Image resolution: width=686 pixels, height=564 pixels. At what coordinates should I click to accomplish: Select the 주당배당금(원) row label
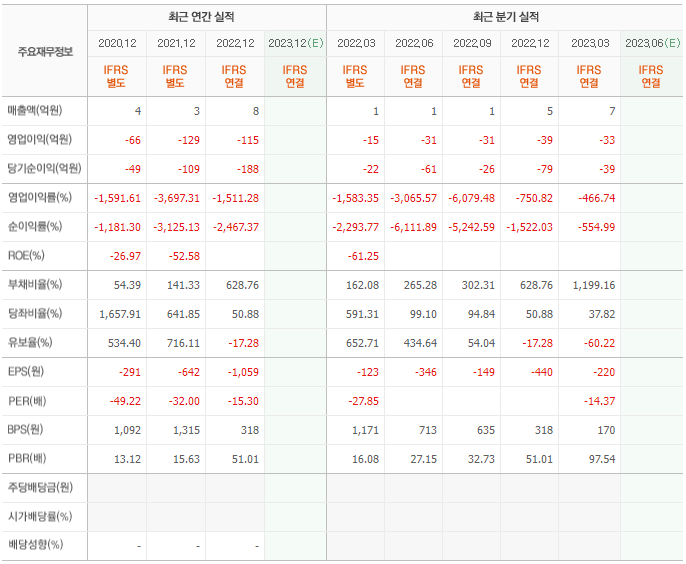click(x=40, y=487)
